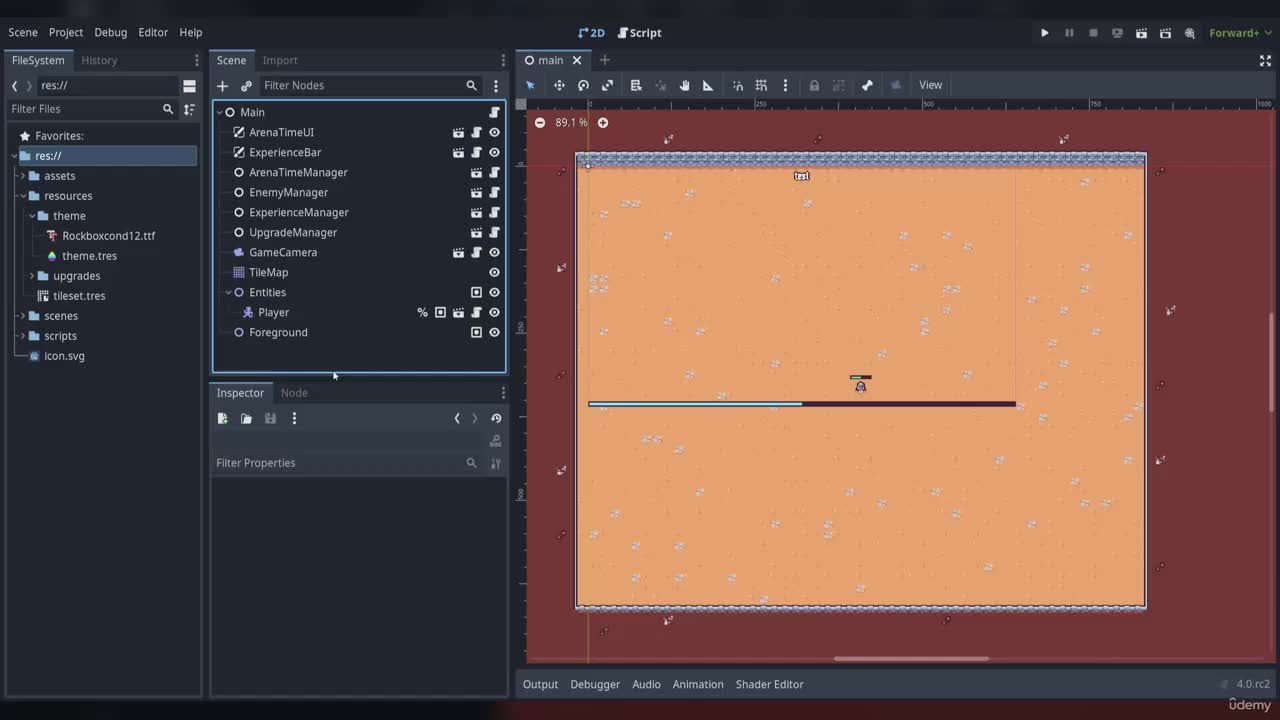Image resolution: width=1280 pixels, height=720 pixels.
Task: Open ArenaTimeUI scene in editor
Action: [x=458, y=132]
